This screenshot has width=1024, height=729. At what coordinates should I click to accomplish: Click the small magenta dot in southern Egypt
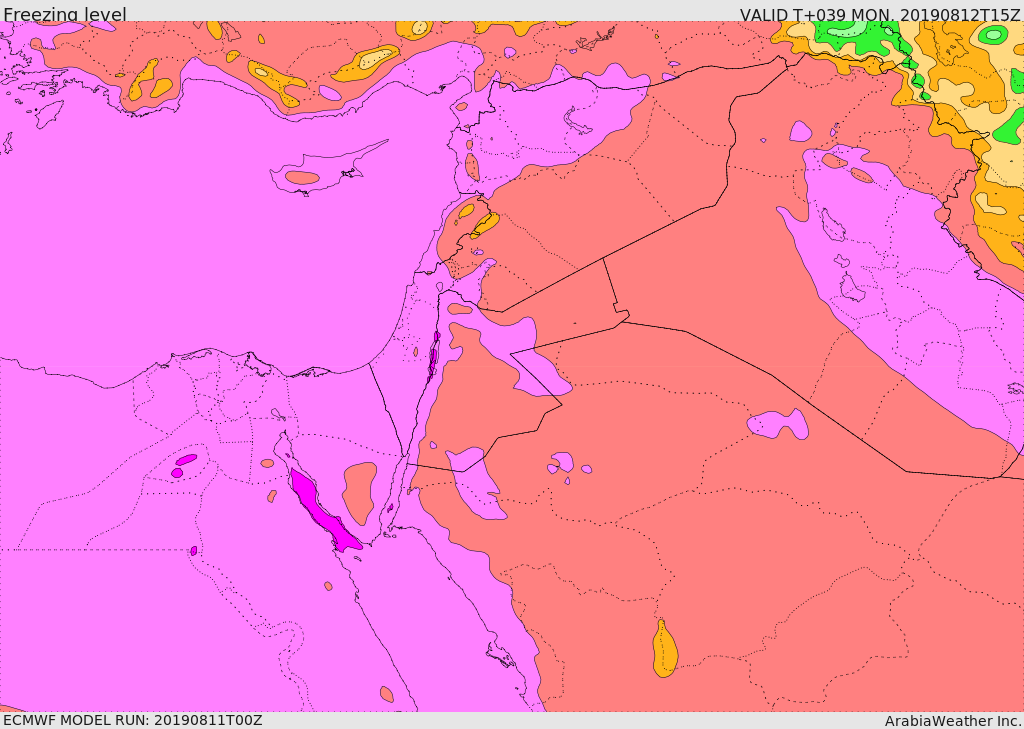click(x=193, y=551)
